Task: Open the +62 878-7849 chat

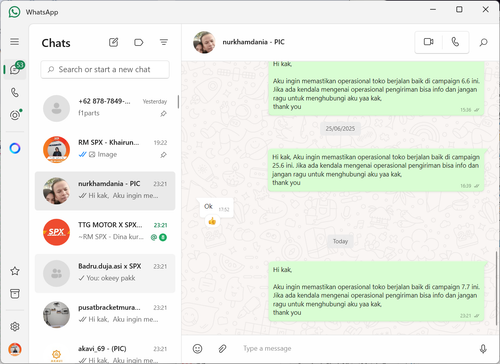Action: pyautogui.click(x=105, y=108)
